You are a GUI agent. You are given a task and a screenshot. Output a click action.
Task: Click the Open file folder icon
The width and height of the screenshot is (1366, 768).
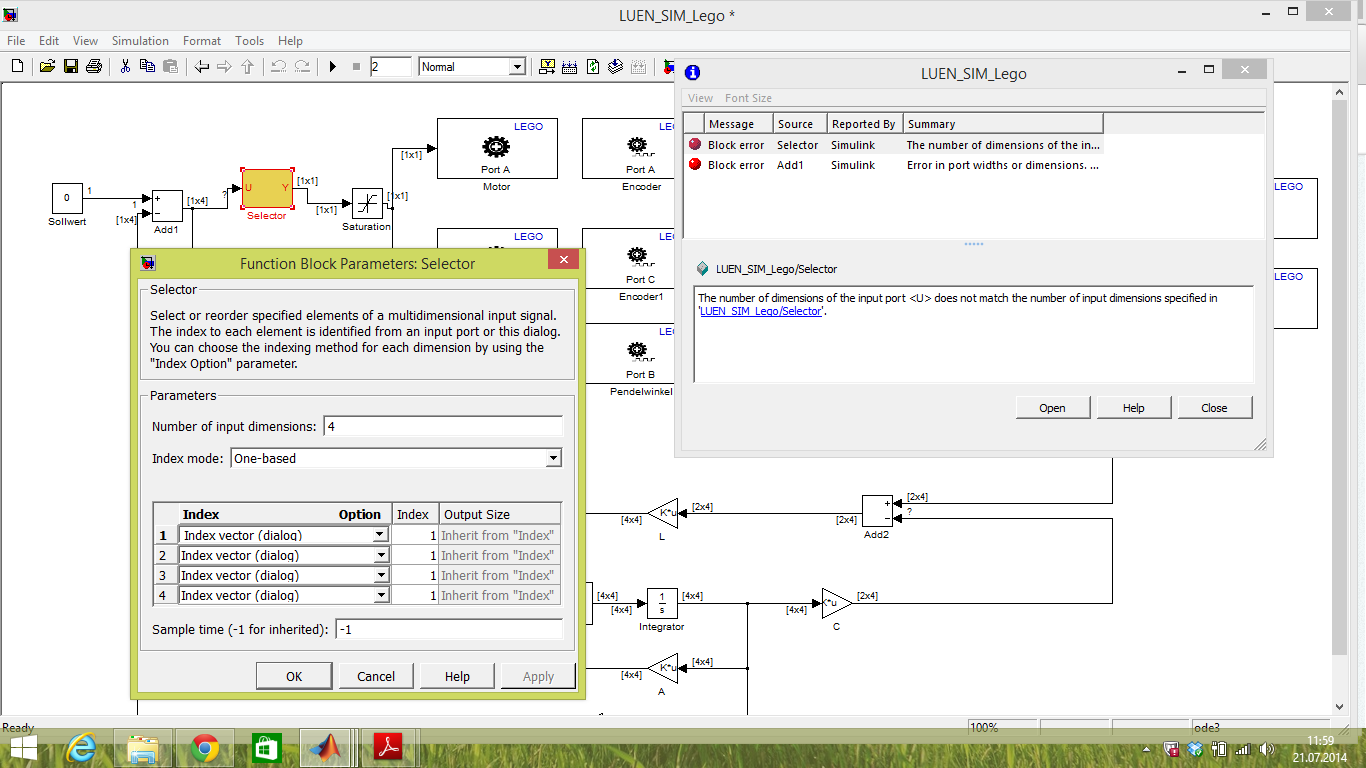[46, 67]
